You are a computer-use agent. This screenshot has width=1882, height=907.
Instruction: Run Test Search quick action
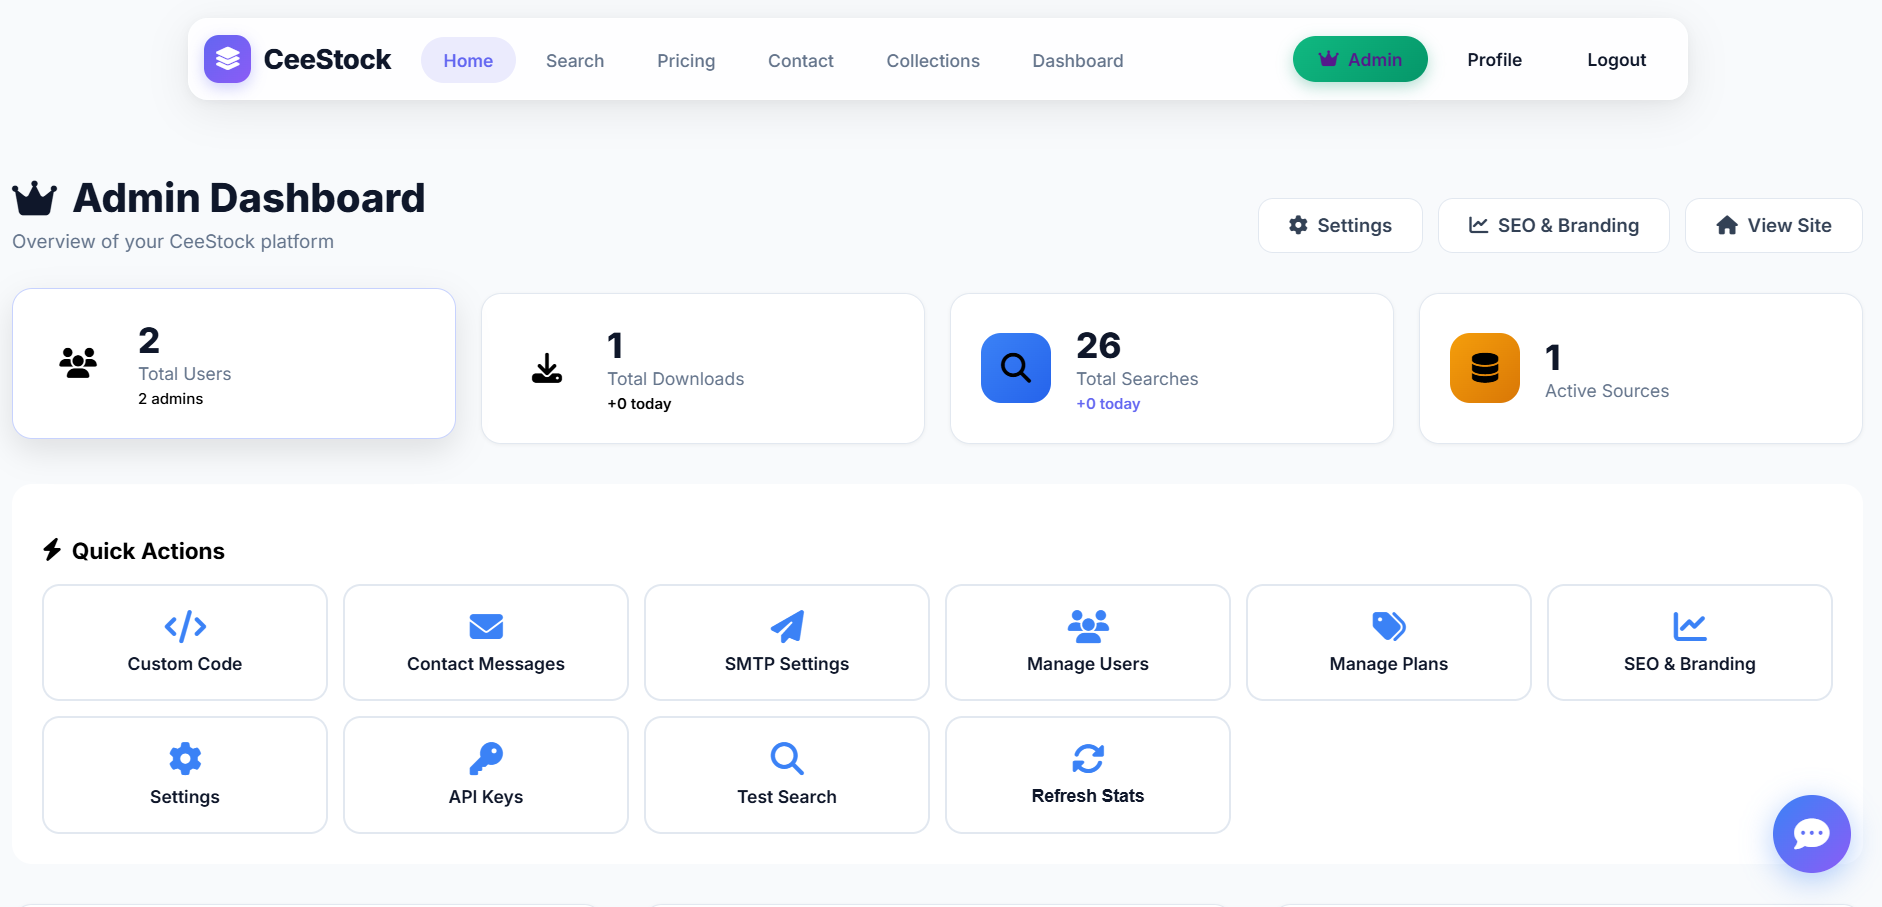point(787,775)
